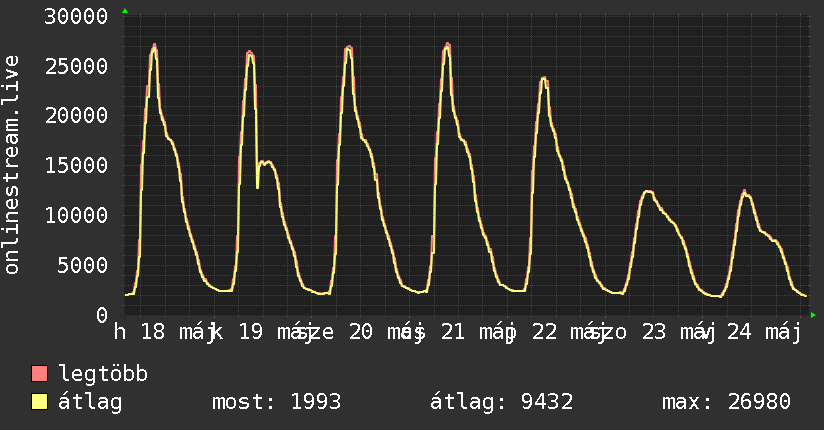Select the átlag legend label
Screen dimensions: 824x430
pyautogui.click(x=90, y=402)
